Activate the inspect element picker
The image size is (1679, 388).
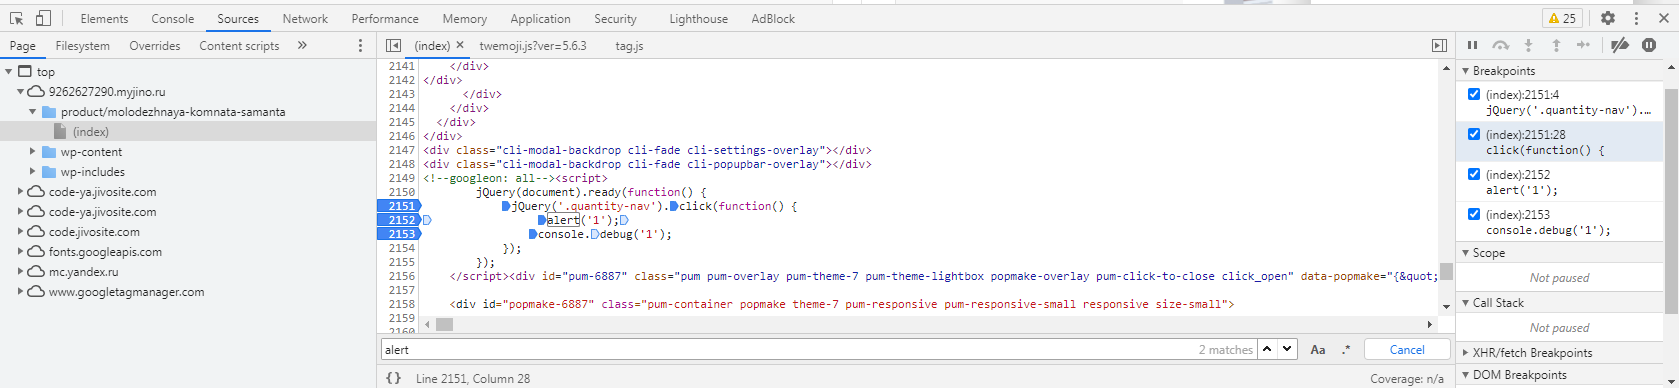click(x=16, y=18)
